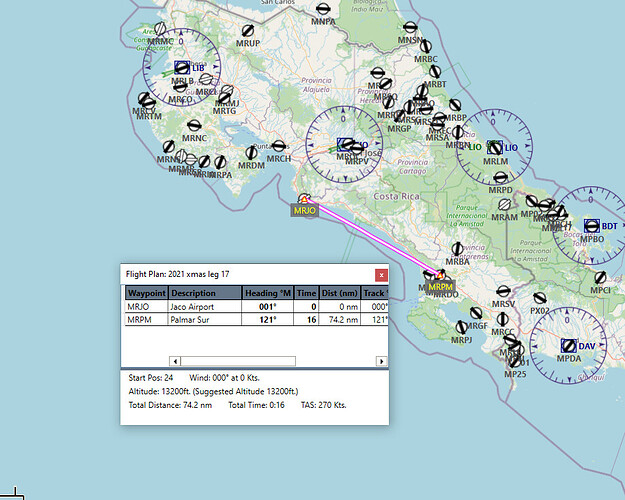Click the MRPM Palmar Sur airport marker

(x=440, y=275)
